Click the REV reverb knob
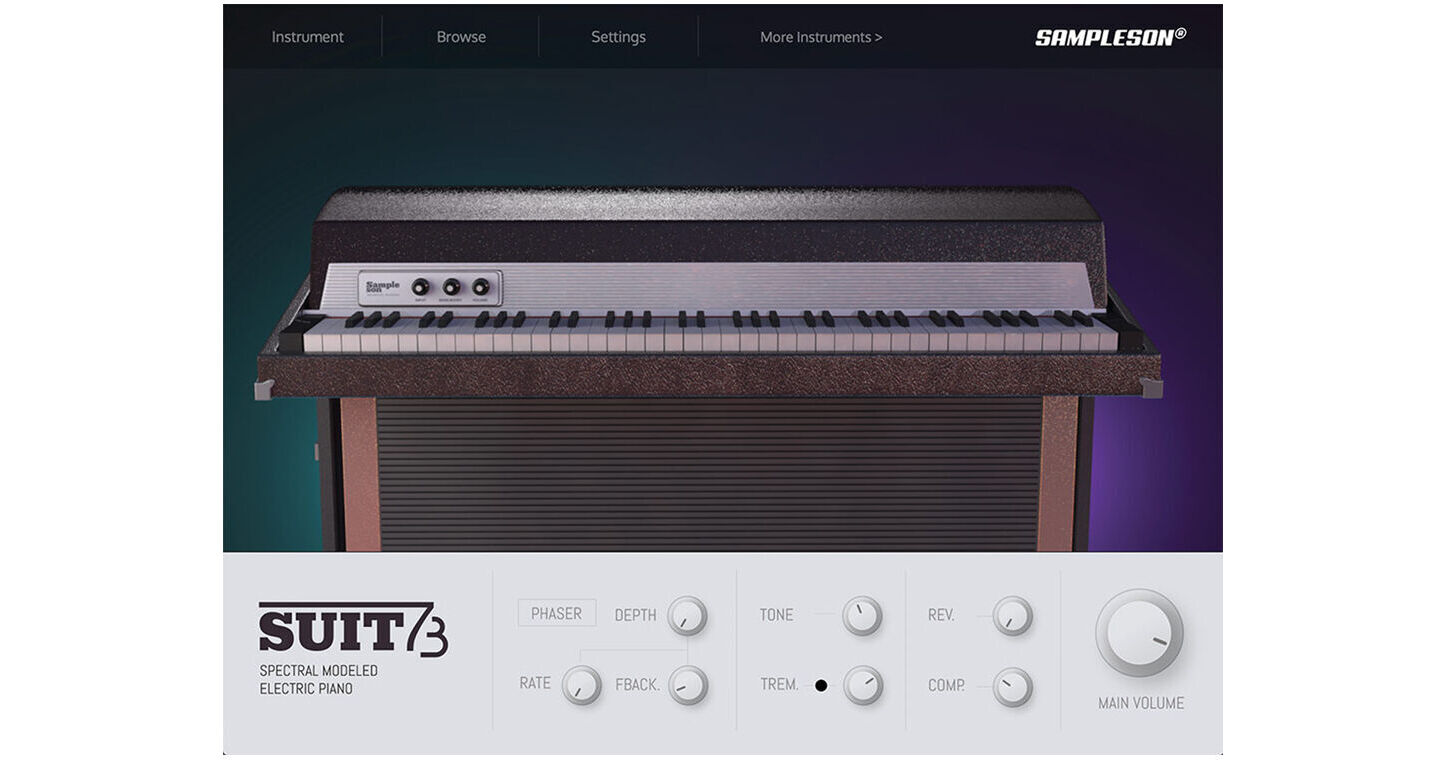Viewport: 1447px width, 760px height. click(x=1011, y=616)
